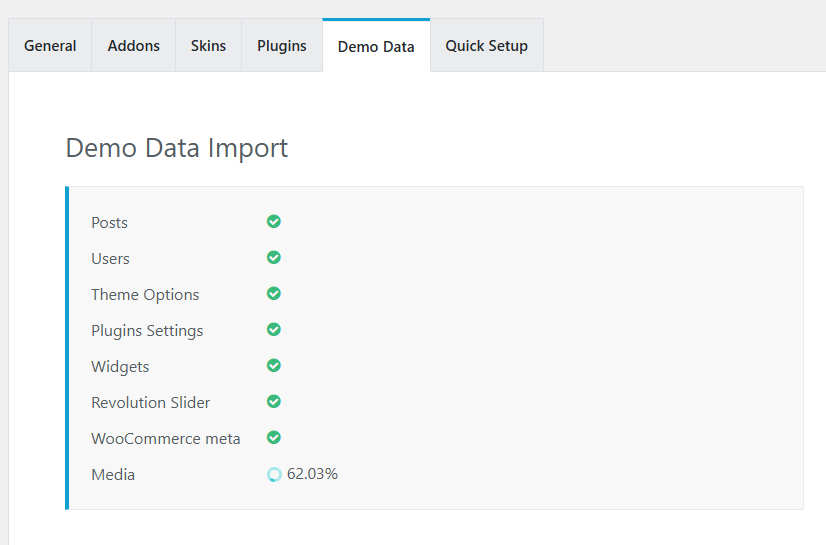Open the Quick Setup tab
This screenshot has height=545, width=826.
click(487, 46)
